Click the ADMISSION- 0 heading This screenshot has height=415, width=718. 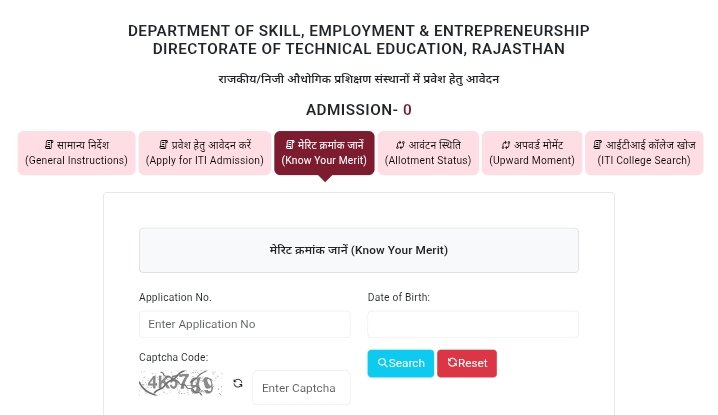[359, 110]
